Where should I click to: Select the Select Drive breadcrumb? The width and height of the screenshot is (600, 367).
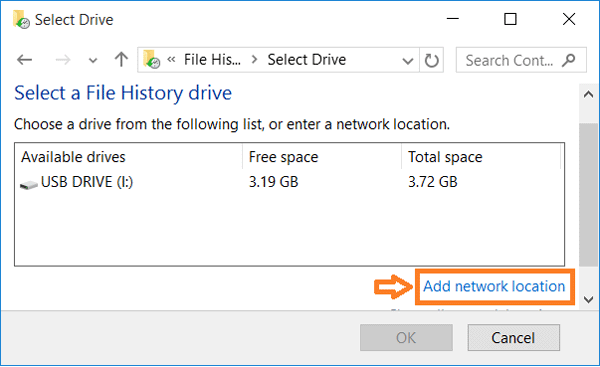(307, 60)
